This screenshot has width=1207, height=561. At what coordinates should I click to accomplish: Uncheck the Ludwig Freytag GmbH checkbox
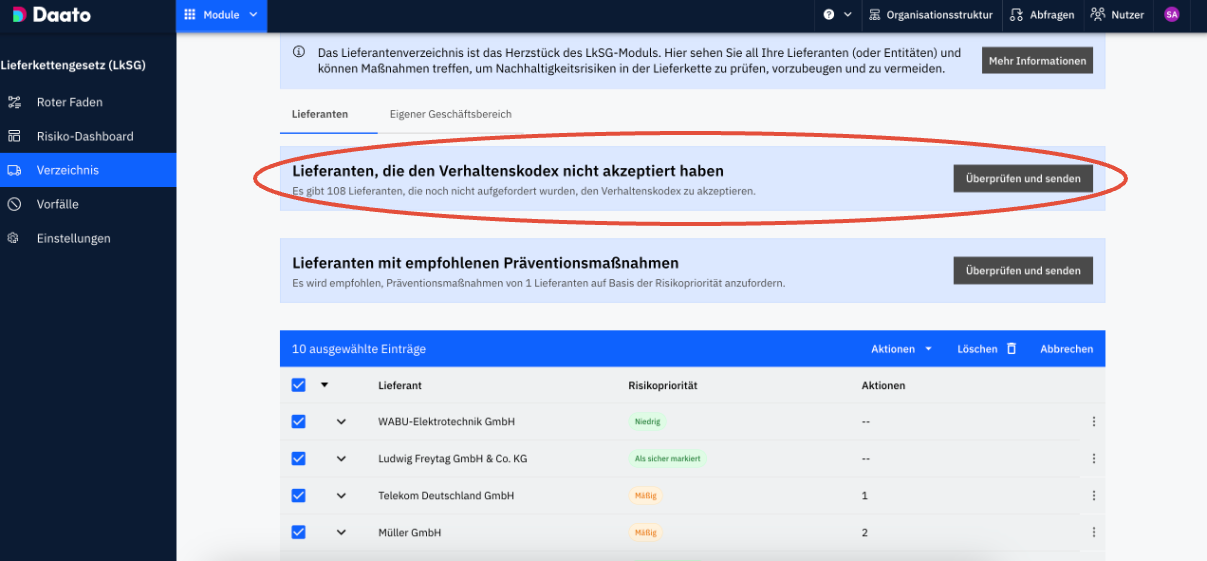coord(298,459)
